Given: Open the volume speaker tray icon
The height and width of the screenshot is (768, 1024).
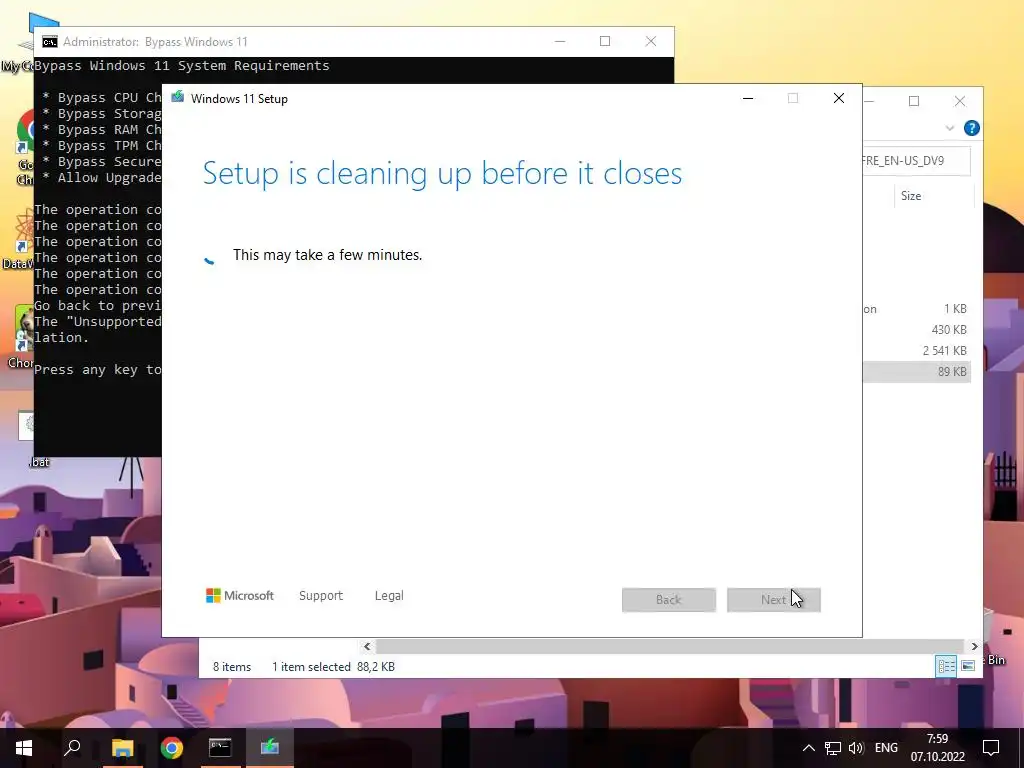Looking at the screenshot, I should click(x=856, y=748).
